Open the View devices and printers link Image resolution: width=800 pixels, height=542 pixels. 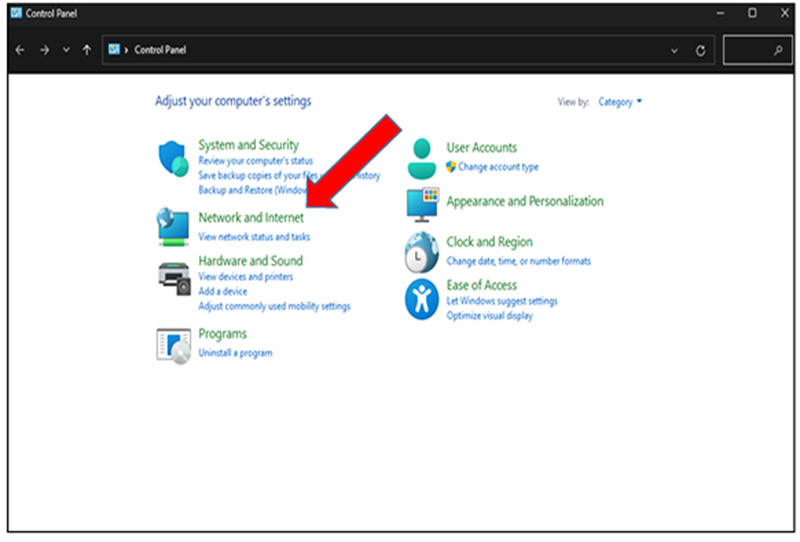245,277
